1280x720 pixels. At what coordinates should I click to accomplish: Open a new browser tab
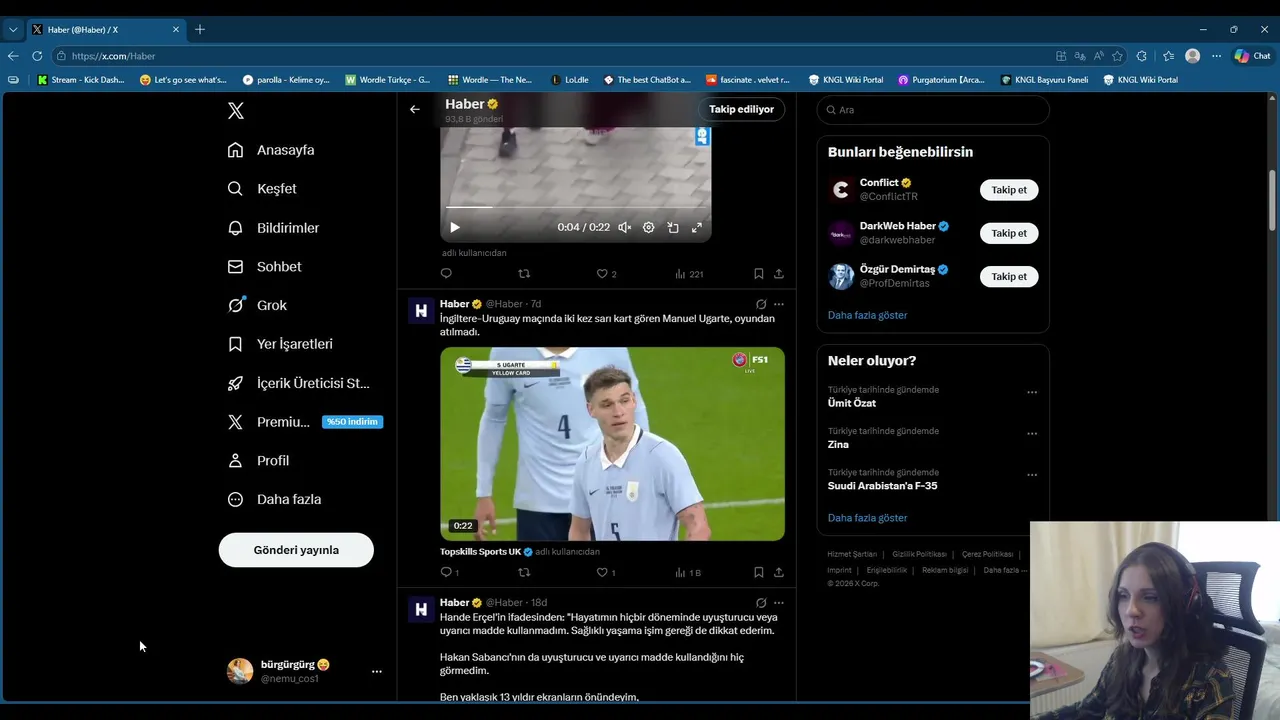(x=200, y=29)
